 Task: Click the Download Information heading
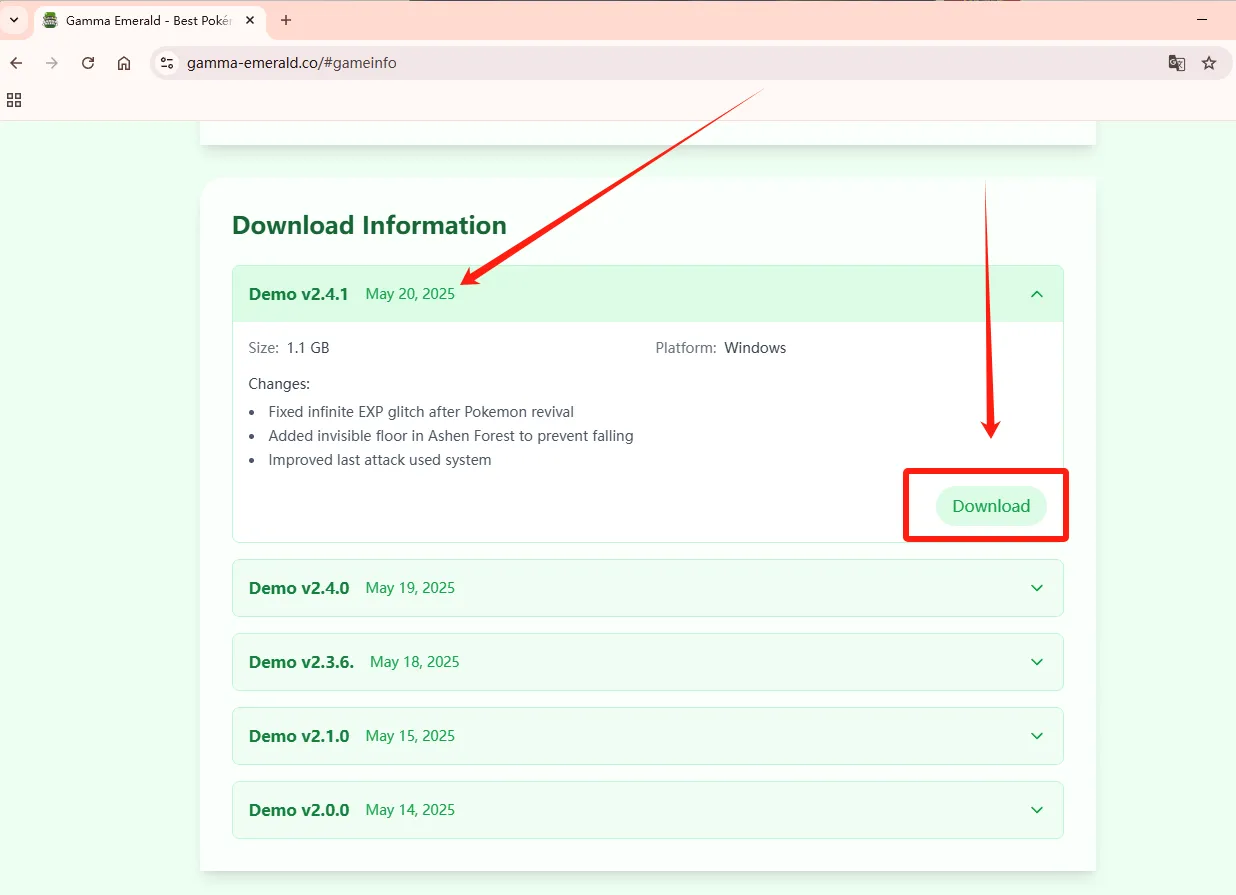click(x=369, y=225)
